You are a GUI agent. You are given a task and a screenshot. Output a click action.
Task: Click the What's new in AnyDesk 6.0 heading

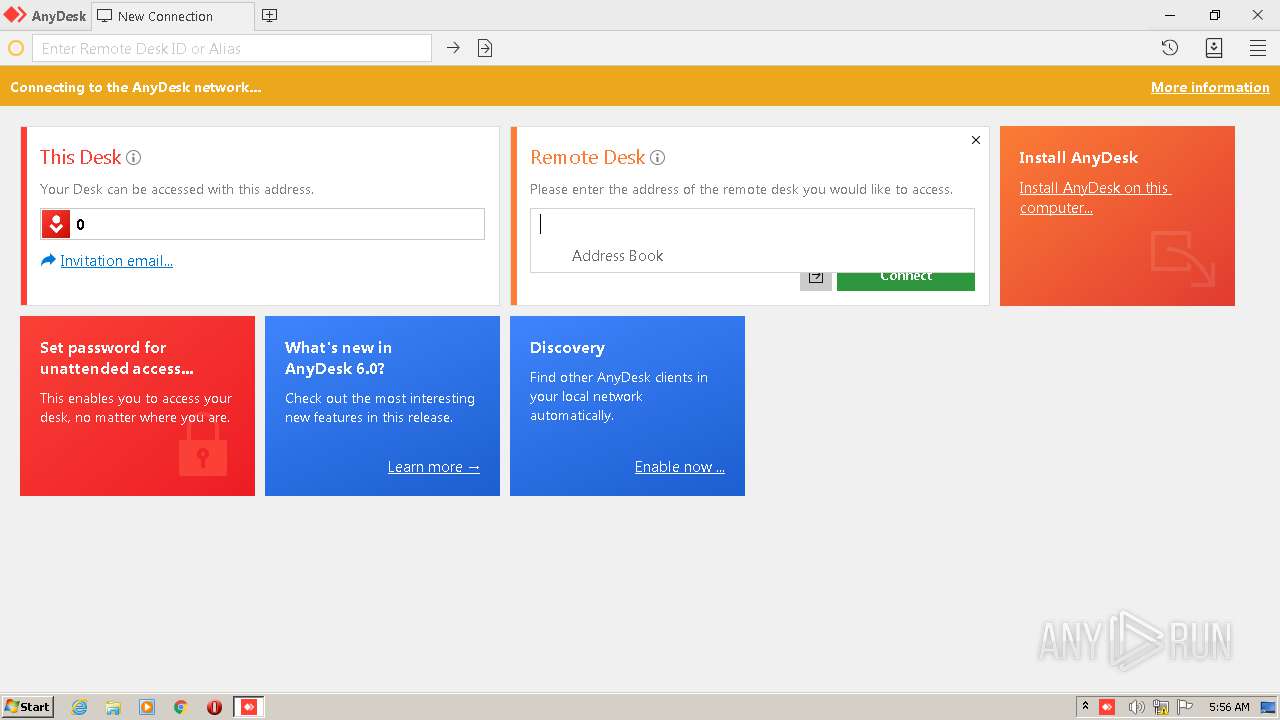pyautogui.click(x=338, y=358)
